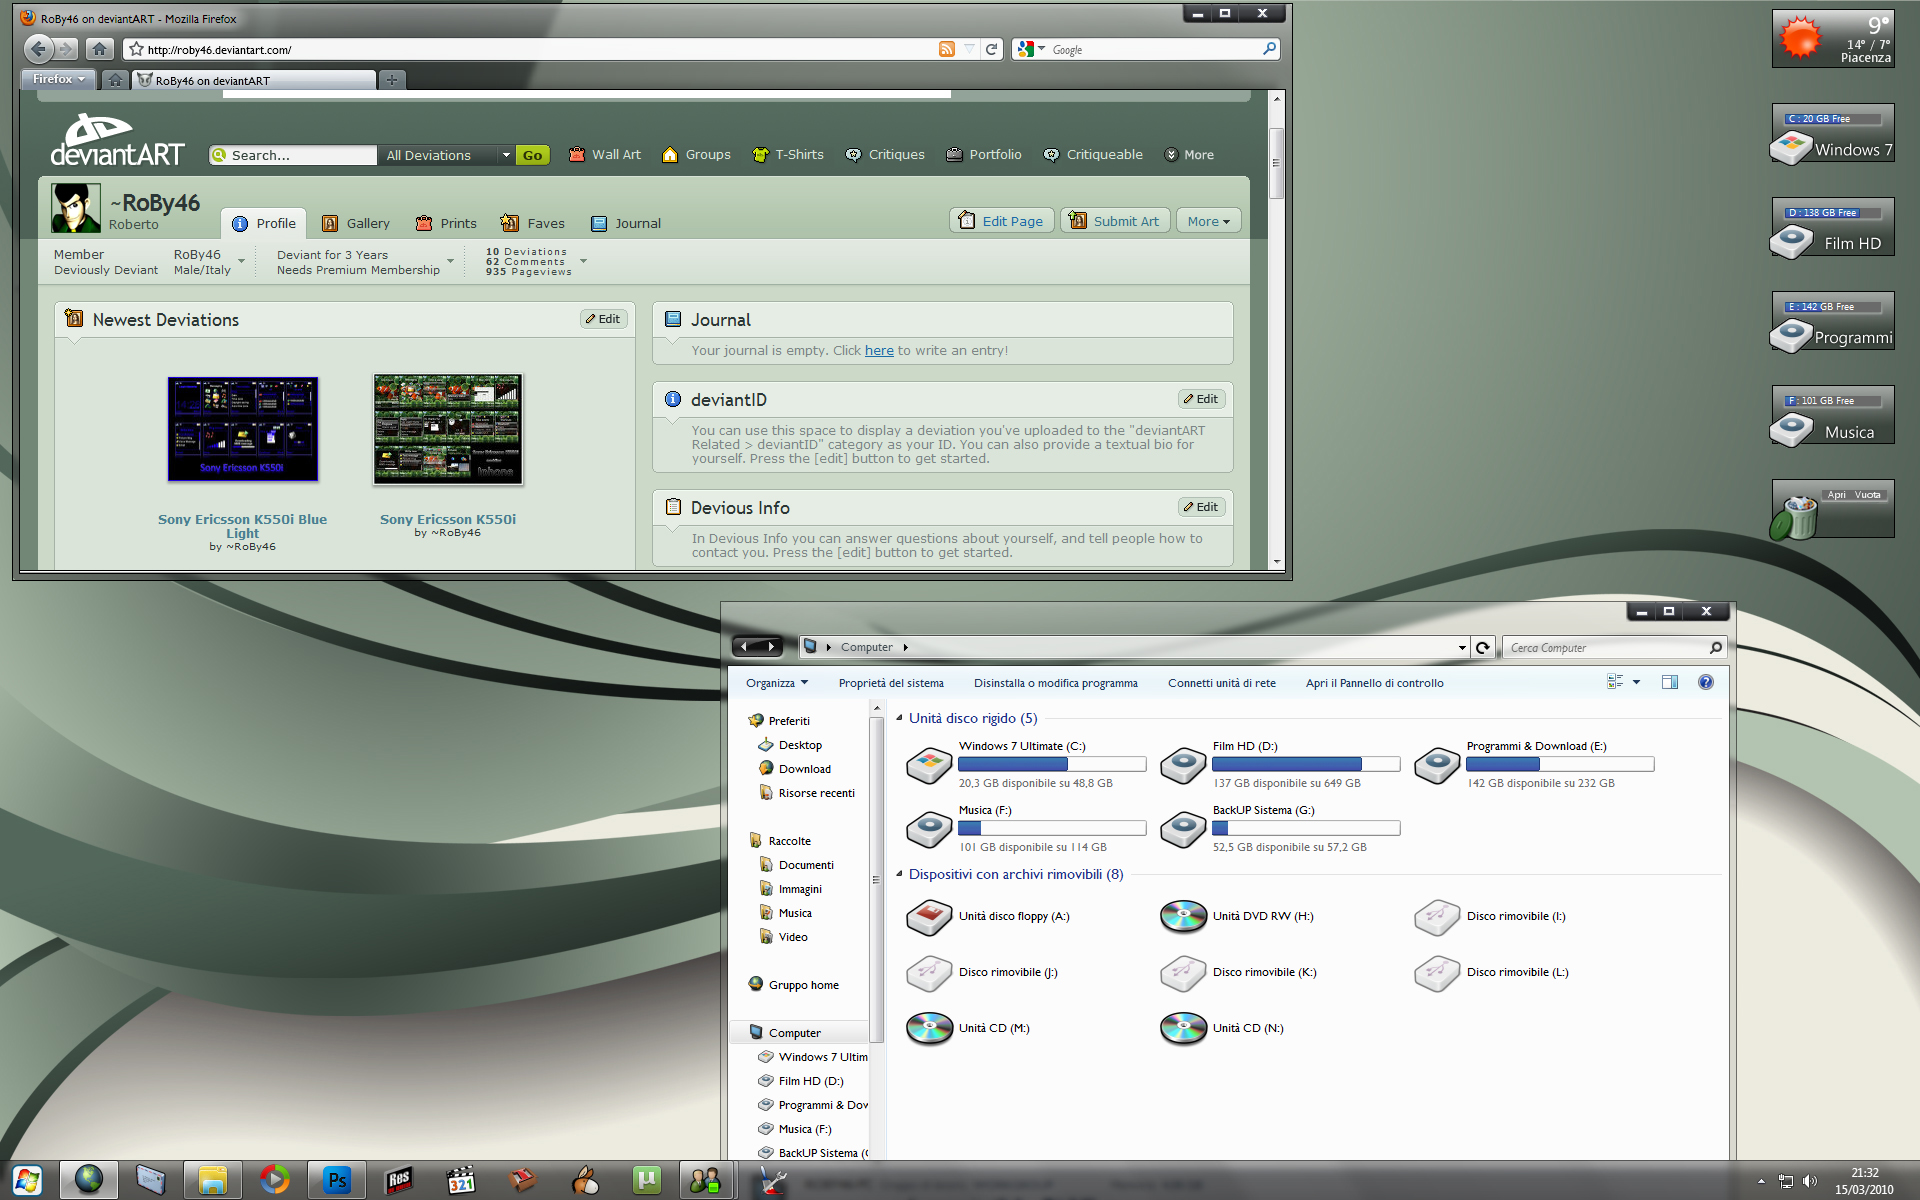1920x1200 pixels.
Task: Reload the page in Firefox
Action: tap(991, 49)
